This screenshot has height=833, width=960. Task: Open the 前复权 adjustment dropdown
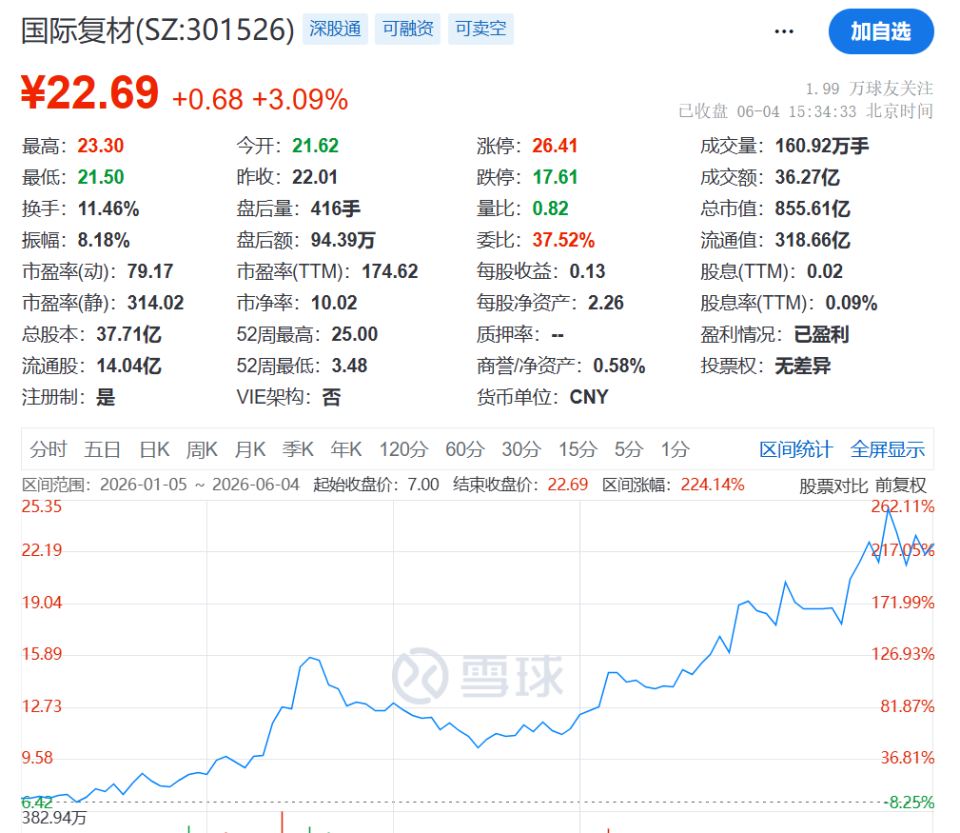click(x=901, y=486)
